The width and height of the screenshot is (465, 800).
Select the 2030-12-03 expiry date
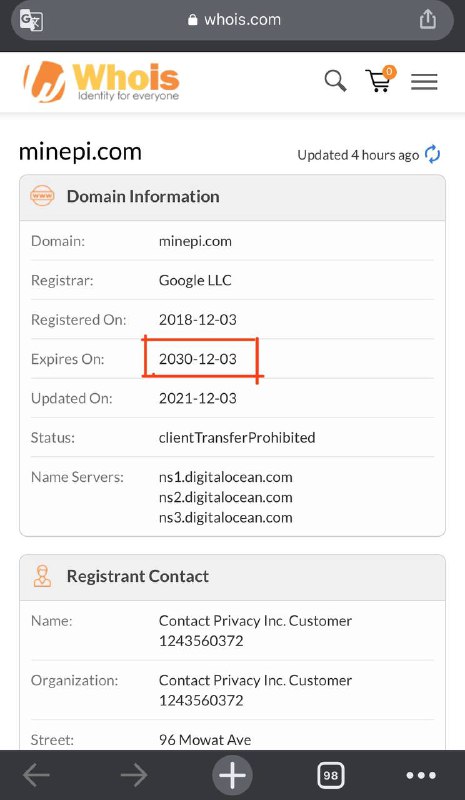(198, 359)
